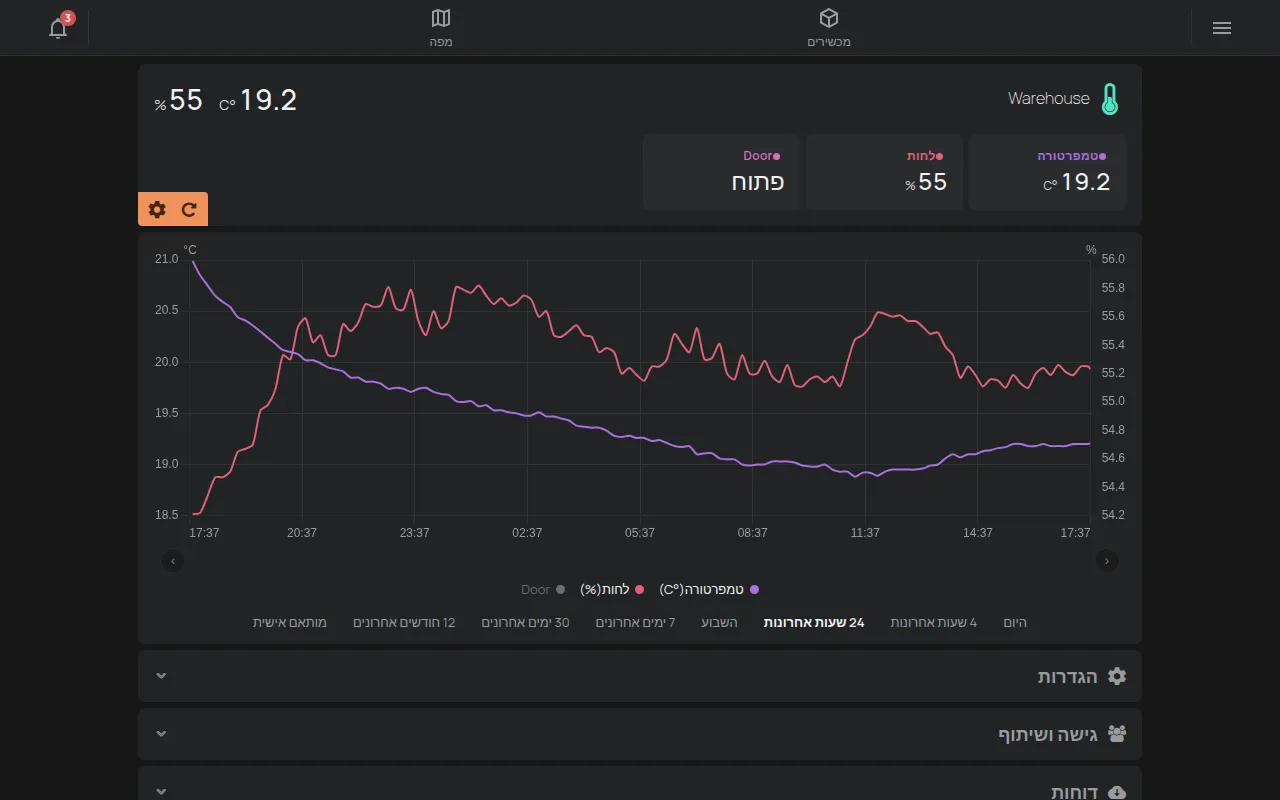Click the Door פתוח sensor card
The width and height of the screenshot is (1280, 800).
click(721, 172)
